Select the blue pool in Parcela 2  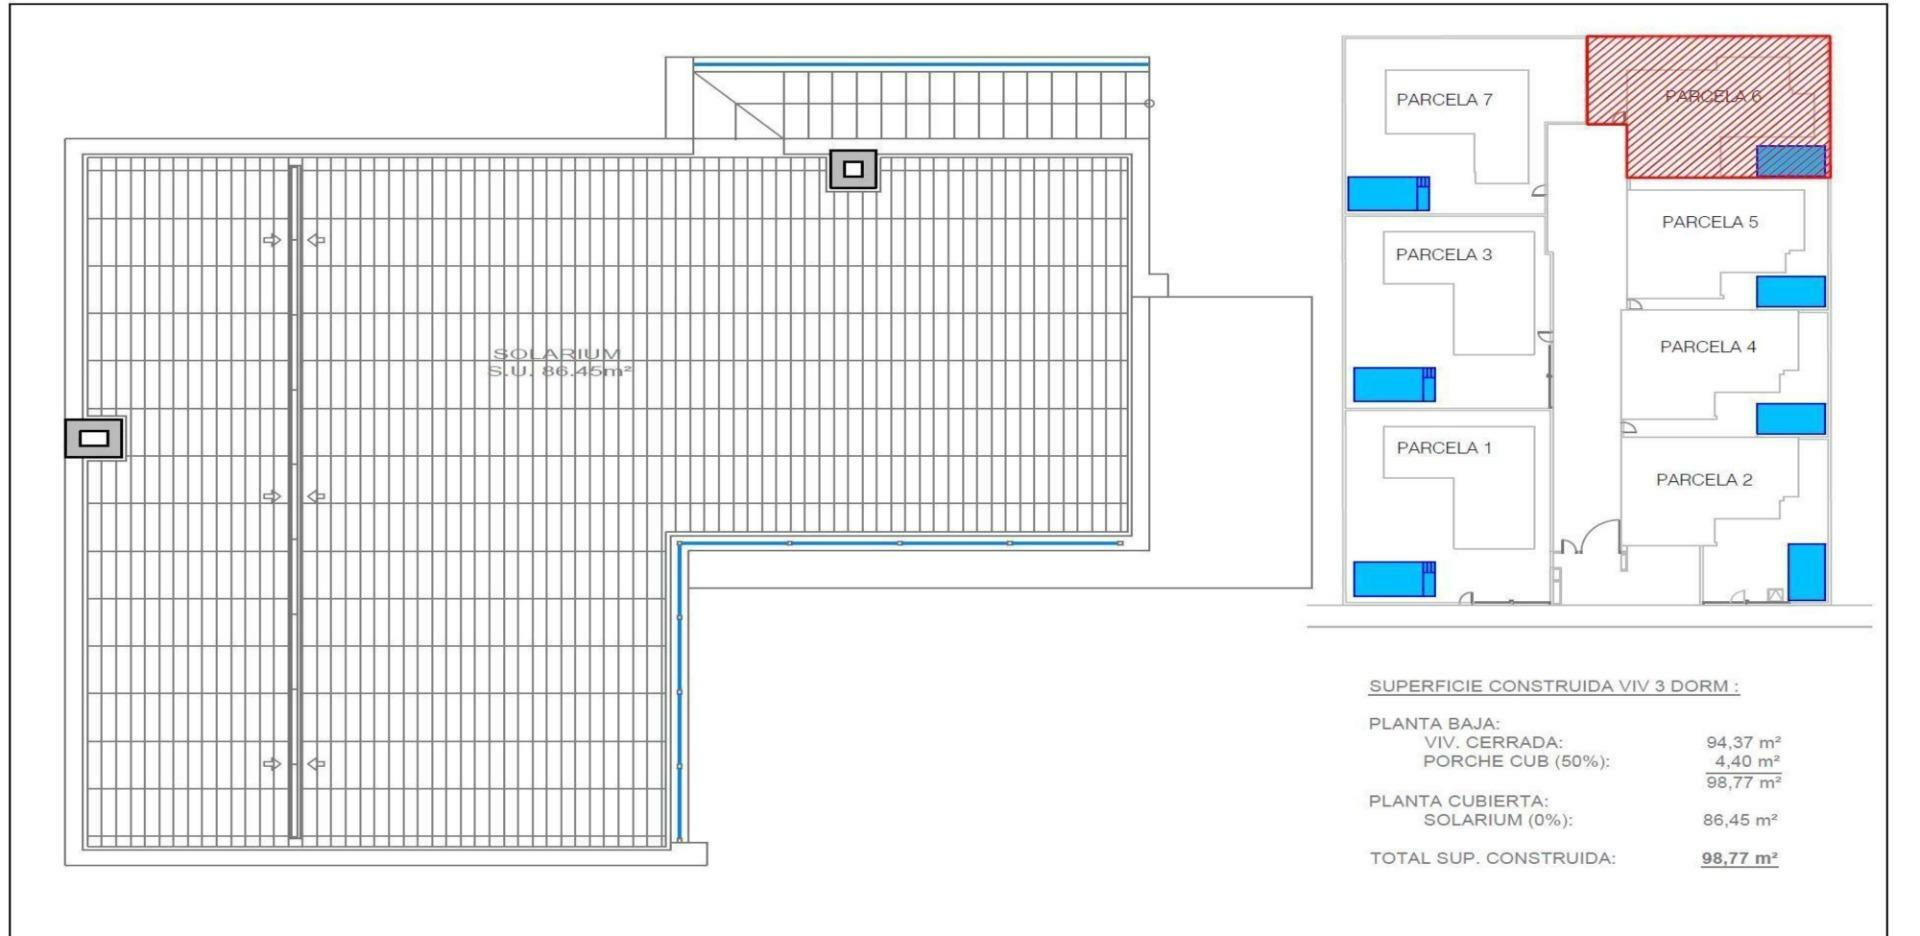click(1806, 572)
